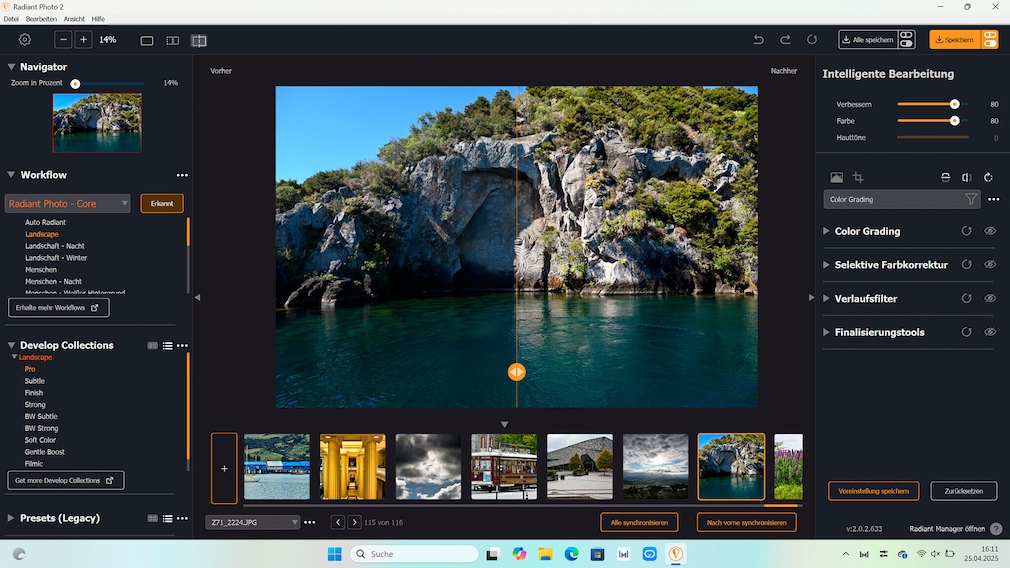1010x568 pixels.
Task: Expand the Presets (Legacy) panel
Action: [11, 518]
